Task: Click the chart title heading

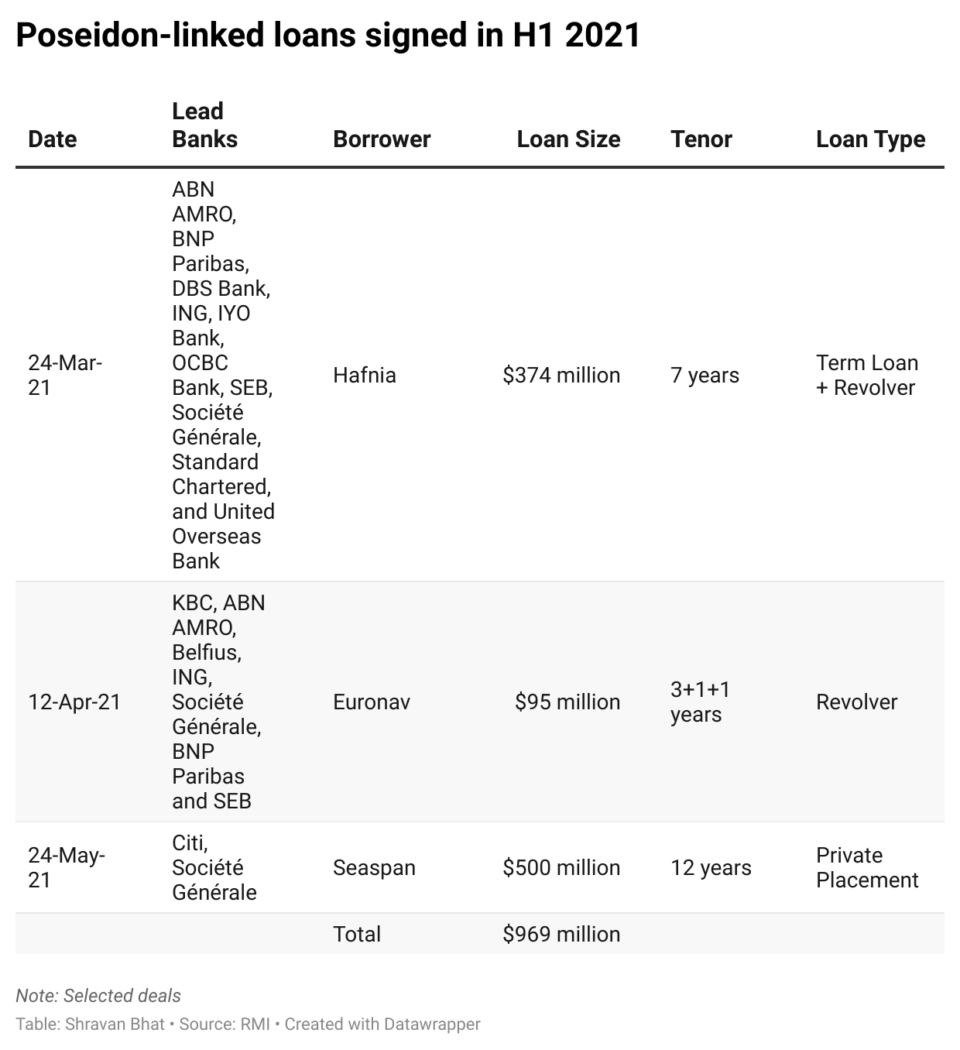Action: (x=328, y=36)
